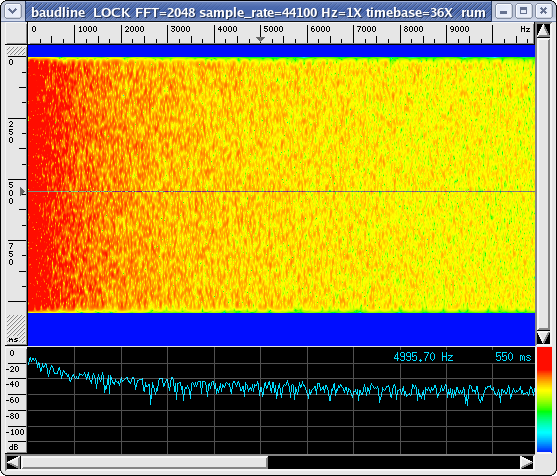Maximize the baudline window
The width and height of the screenshot is (557, 476).
[x=523, y=11]
